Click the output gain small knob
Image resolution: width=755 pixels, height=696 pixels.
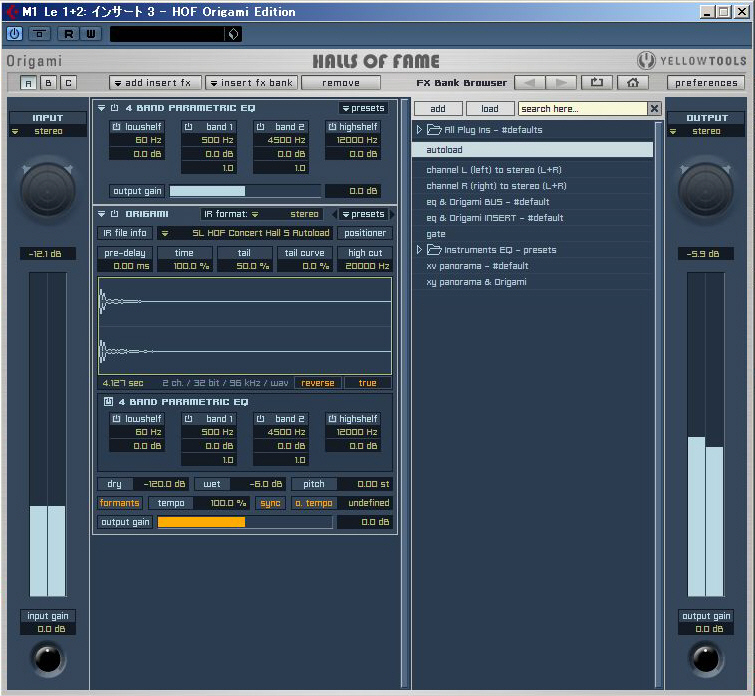pos(706,659)
